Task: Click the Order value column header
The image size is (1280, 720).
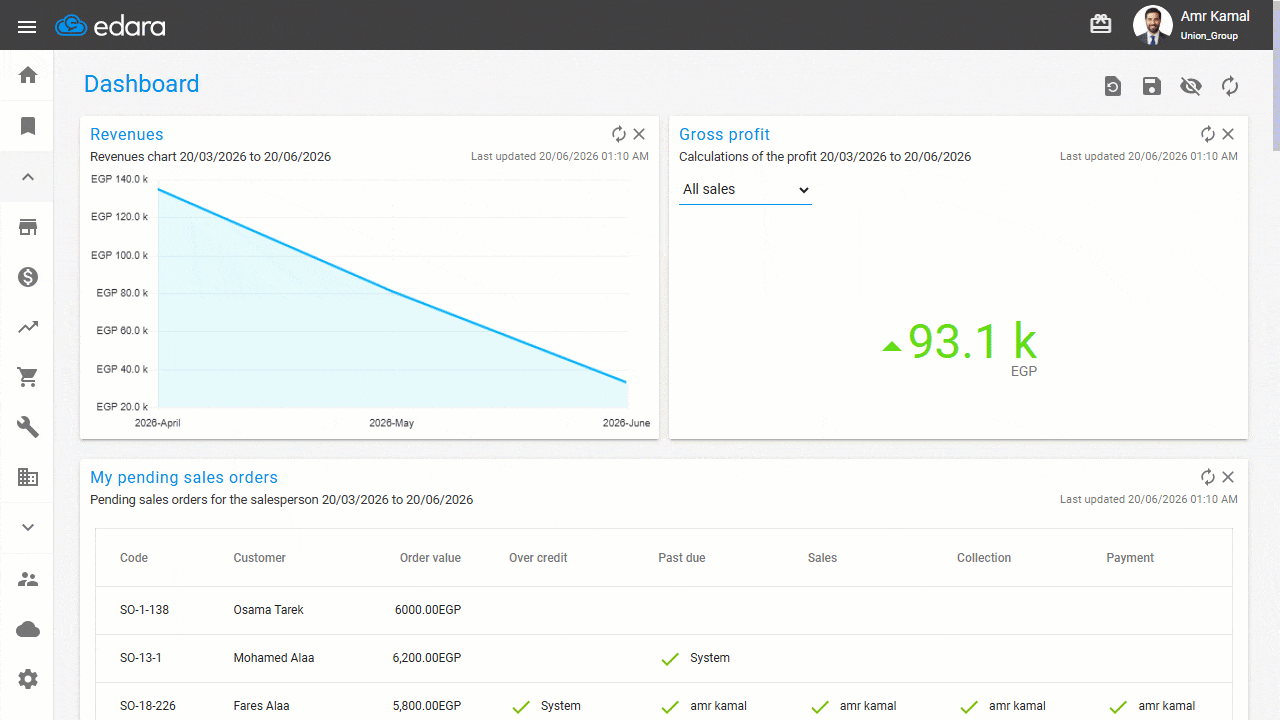Action: (430, 558)
